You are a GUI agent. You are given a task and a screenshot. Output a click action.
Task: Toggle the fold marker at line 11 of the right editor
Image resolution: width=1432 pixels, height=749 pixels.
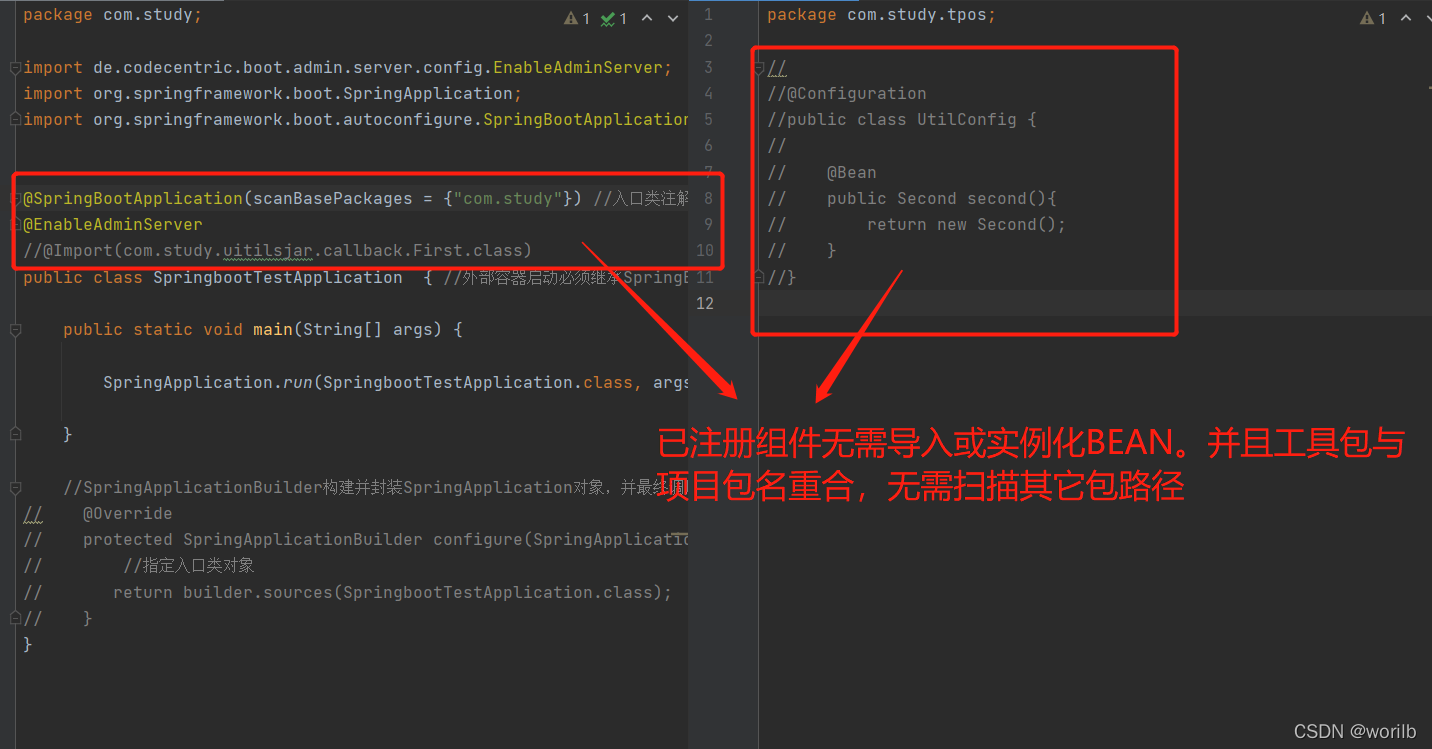point(758,277)
